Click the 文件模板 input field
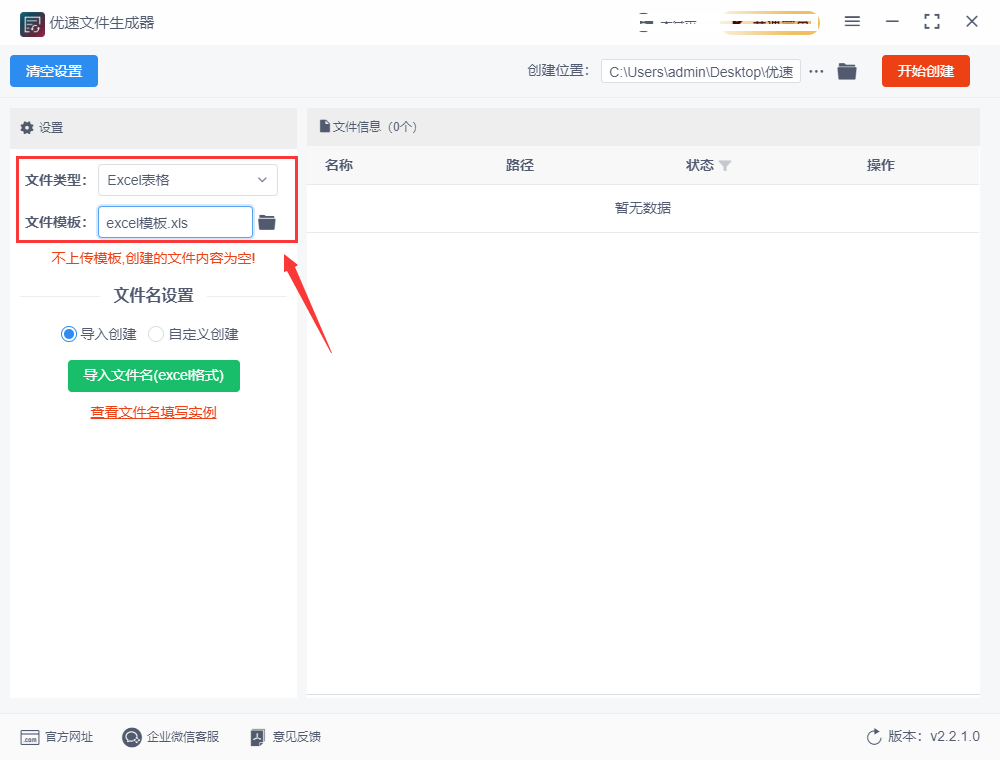The image size is (1000, 760). point(175,222)
